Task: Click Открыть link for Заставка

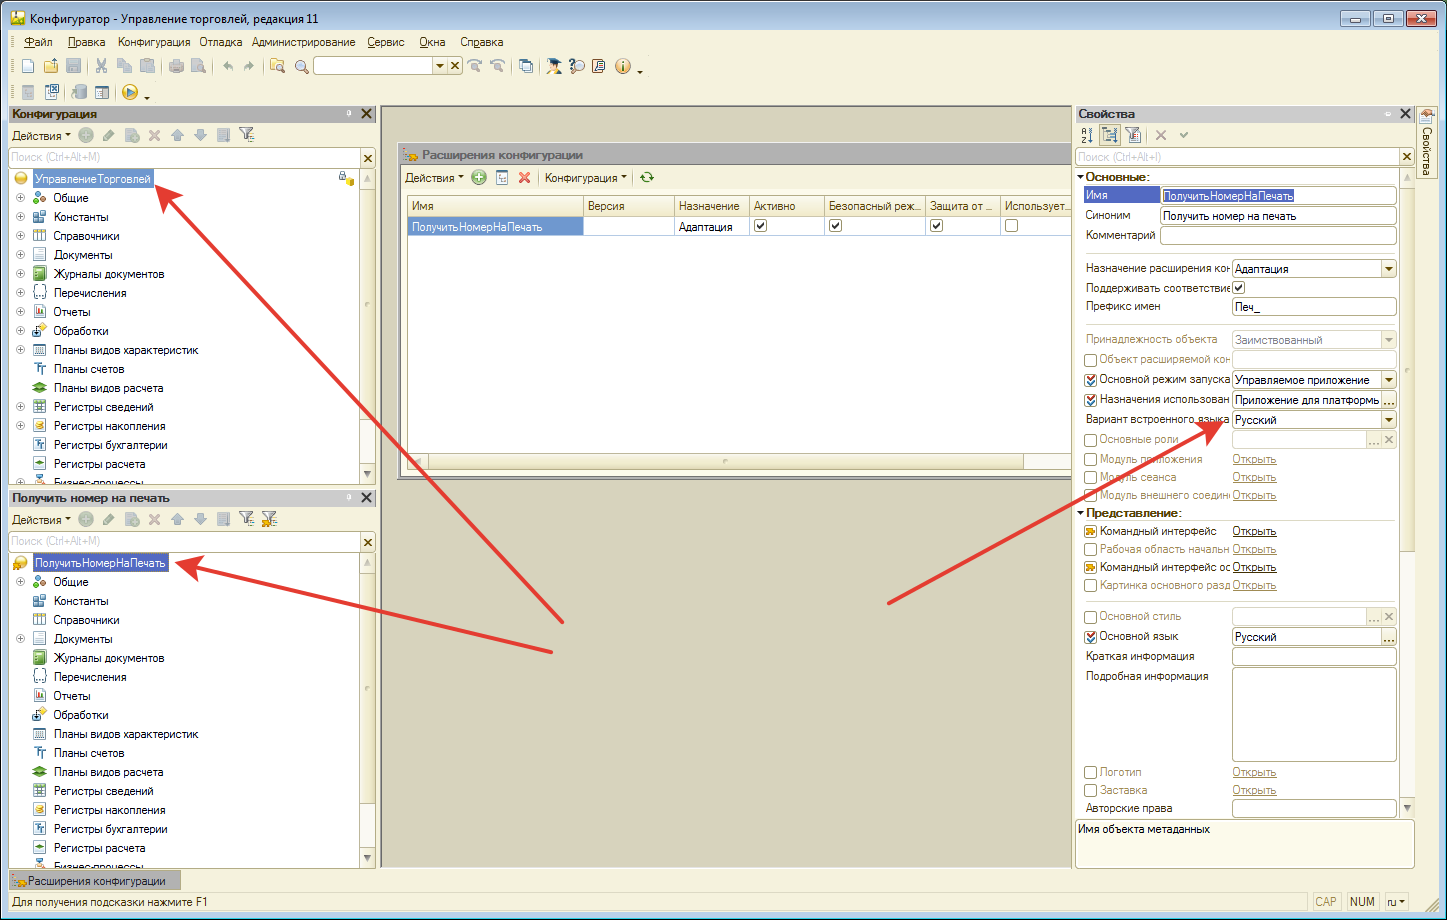Action: (x=1254, y=791)
